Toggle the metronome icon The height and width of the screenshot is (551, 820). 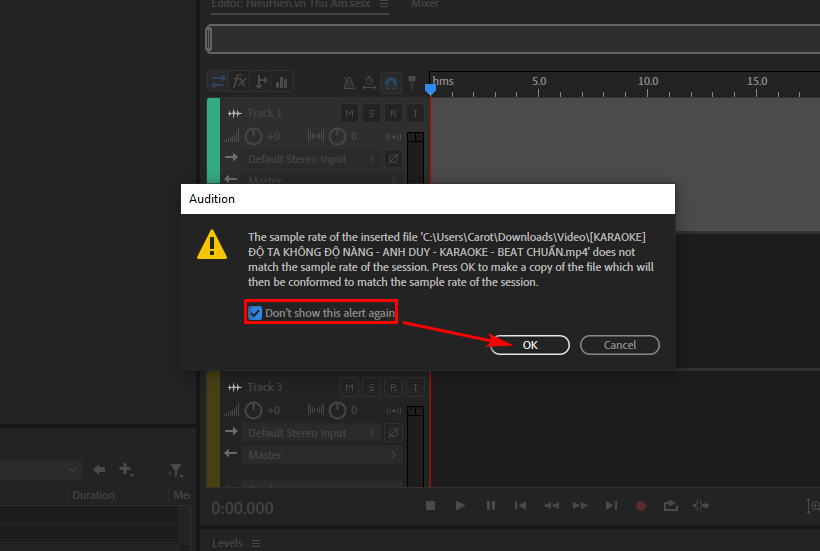pos(348,82)
